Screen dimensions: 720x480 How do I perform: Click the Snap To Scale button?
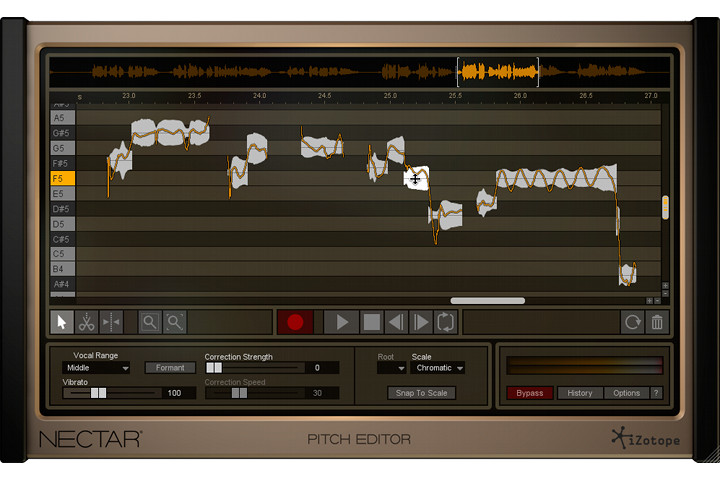pos(421,393)
